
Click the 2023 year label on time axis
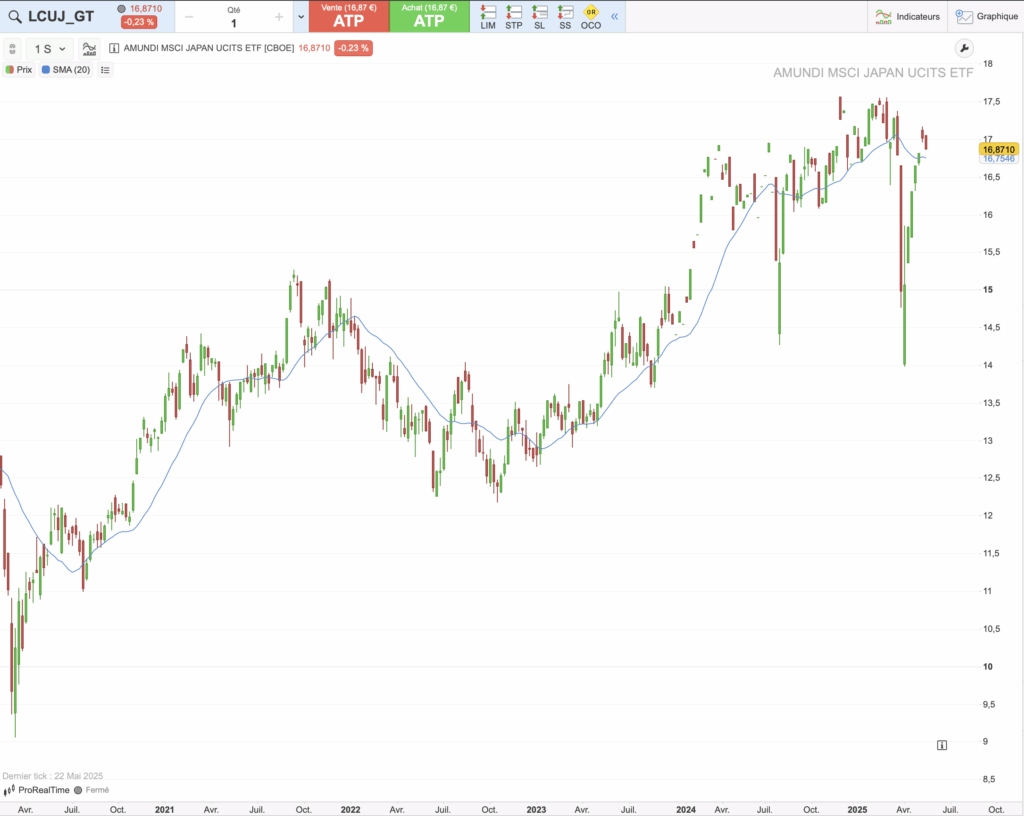click(536, 809)
